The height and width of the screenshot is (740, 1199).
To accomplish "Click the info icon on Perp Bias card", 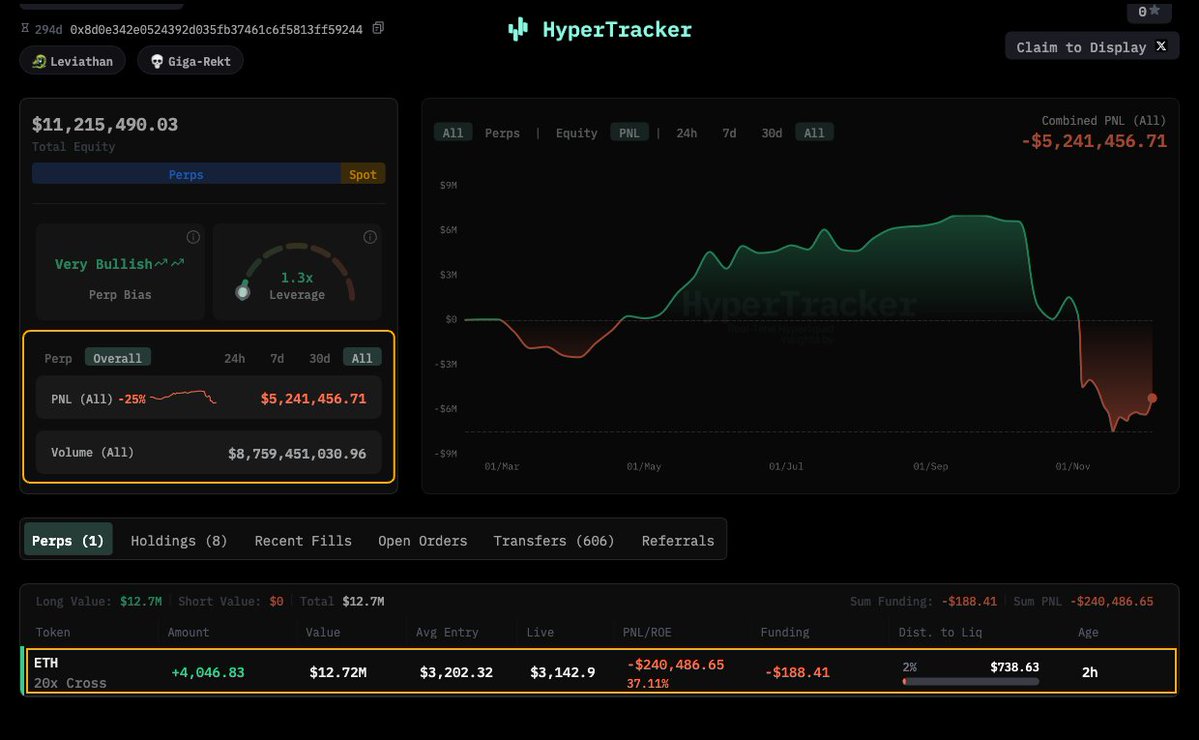I will [193, 237].
